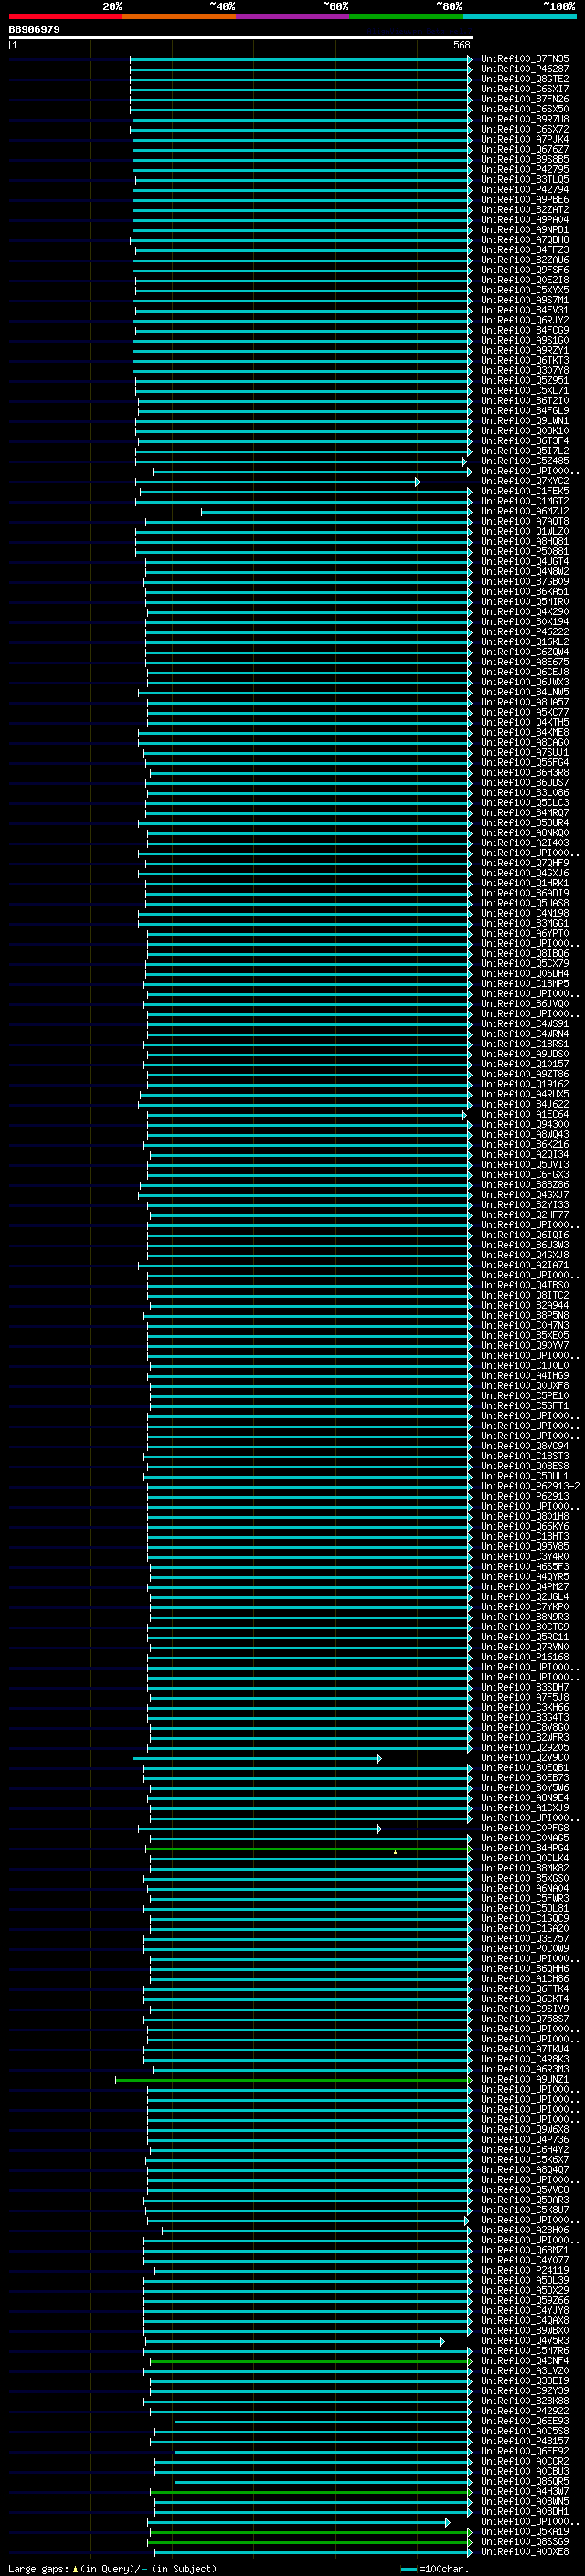Click label UniRef100_P42795

coord(525,169)
